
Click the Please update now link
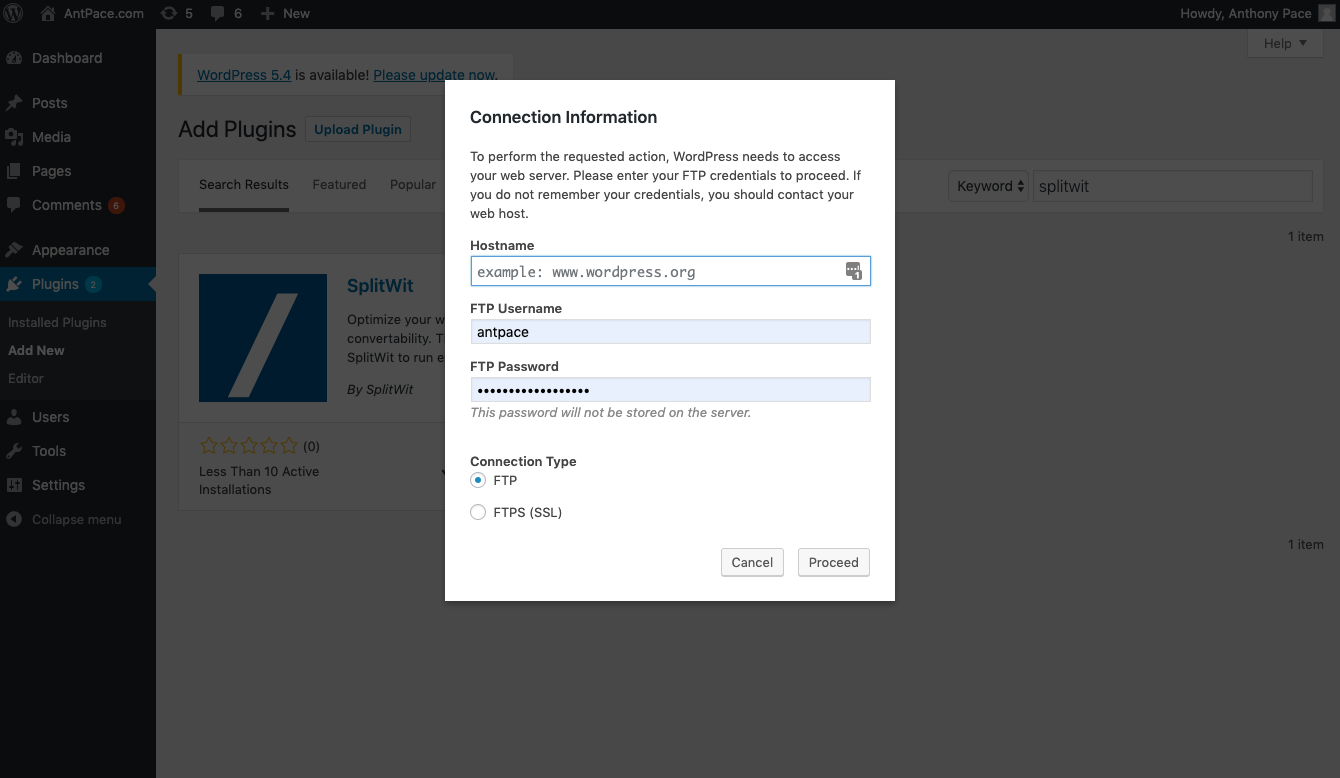coord(435,75)
